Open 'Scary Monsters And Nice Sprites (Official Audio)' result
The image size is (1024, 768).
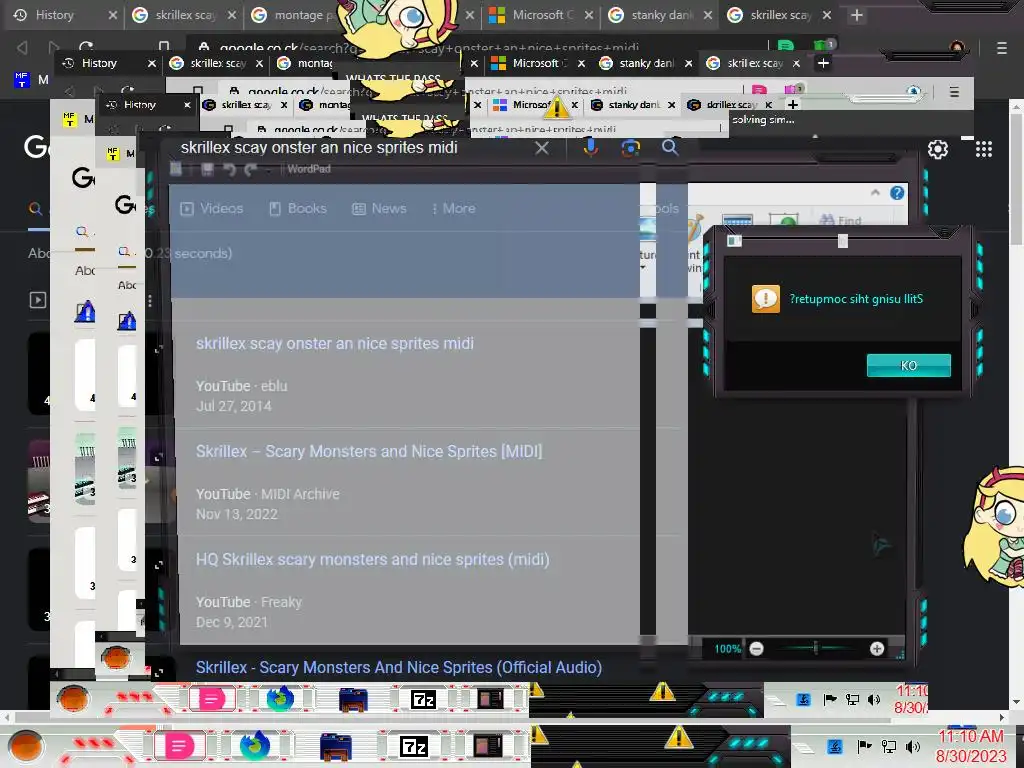[399, 667]
